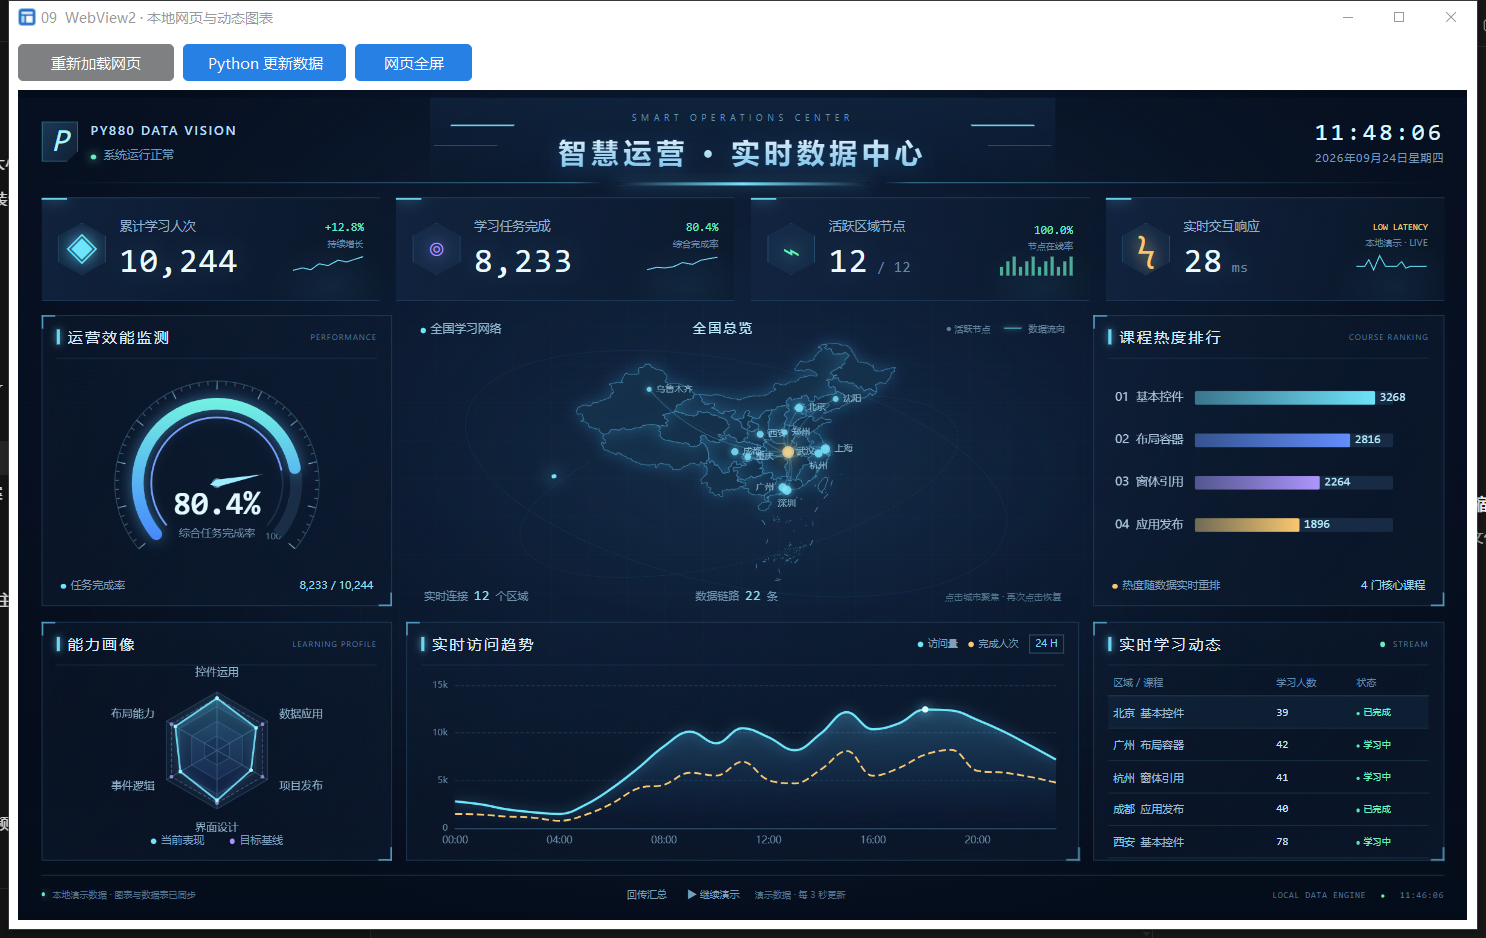
Task: Select the 上海 city node on the map
Action: [x=825, y=449]
